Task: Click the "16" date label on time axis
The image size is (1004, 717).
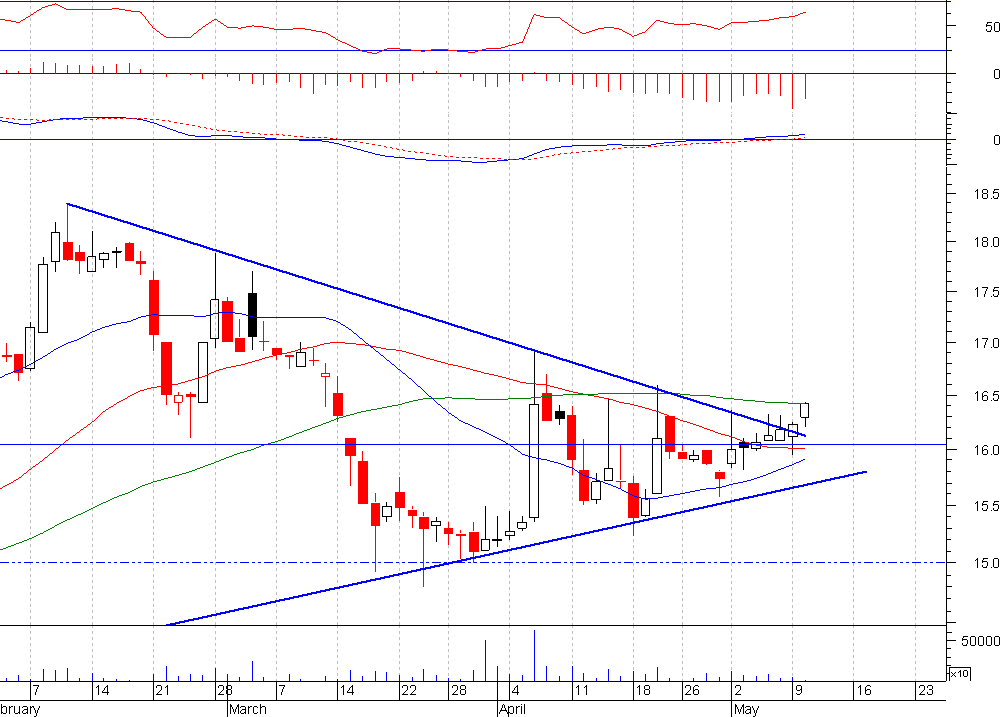Action: coord(864,690)
